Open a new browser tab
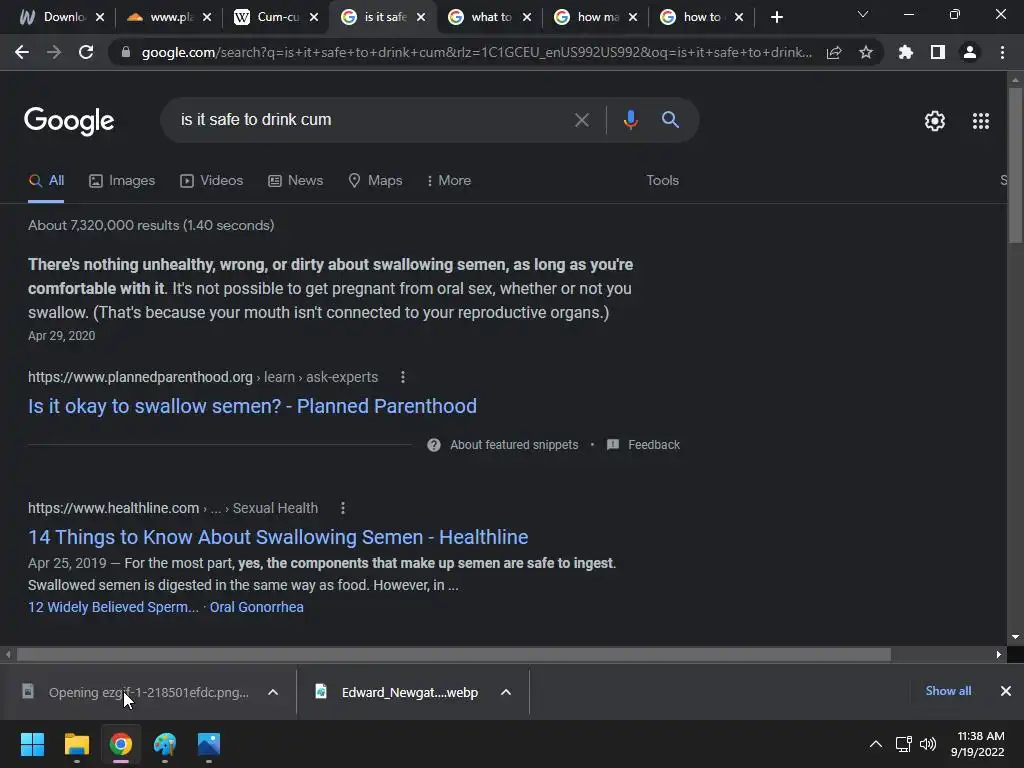This screenshot has width=1024, height=768. [776, 17]
